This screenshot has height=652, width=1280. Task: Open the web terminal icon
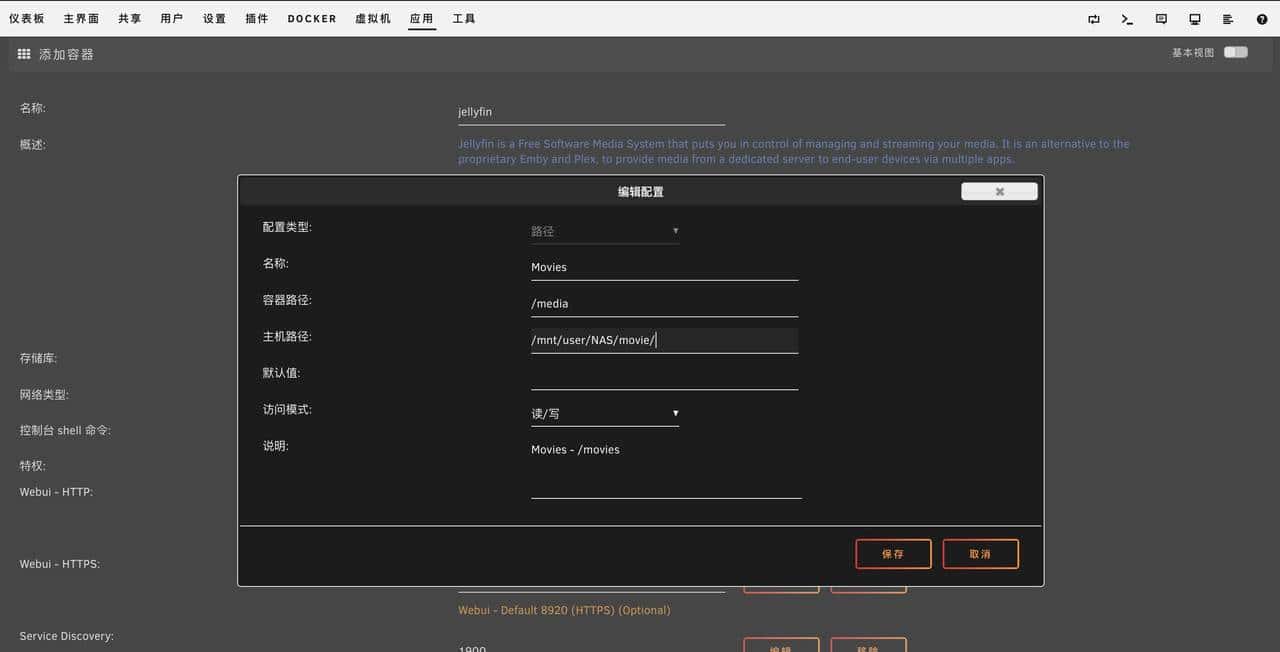coord(1126,18)
